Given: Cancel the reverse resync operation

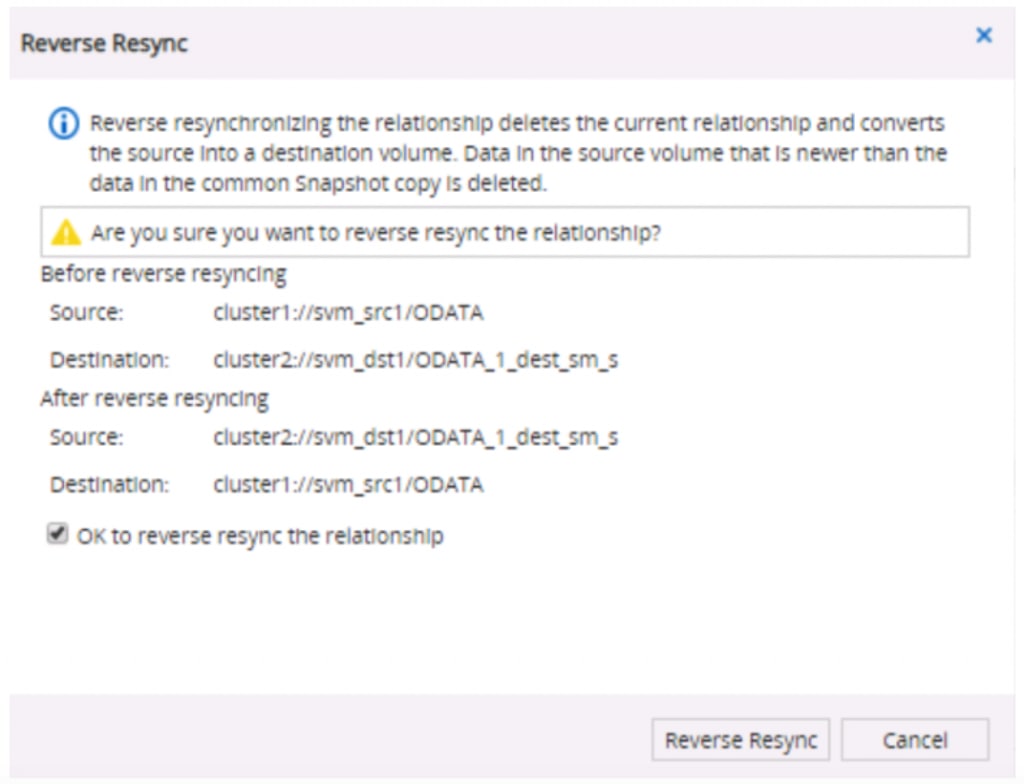Looking at the screenshot, I should (x=915, y=741).
